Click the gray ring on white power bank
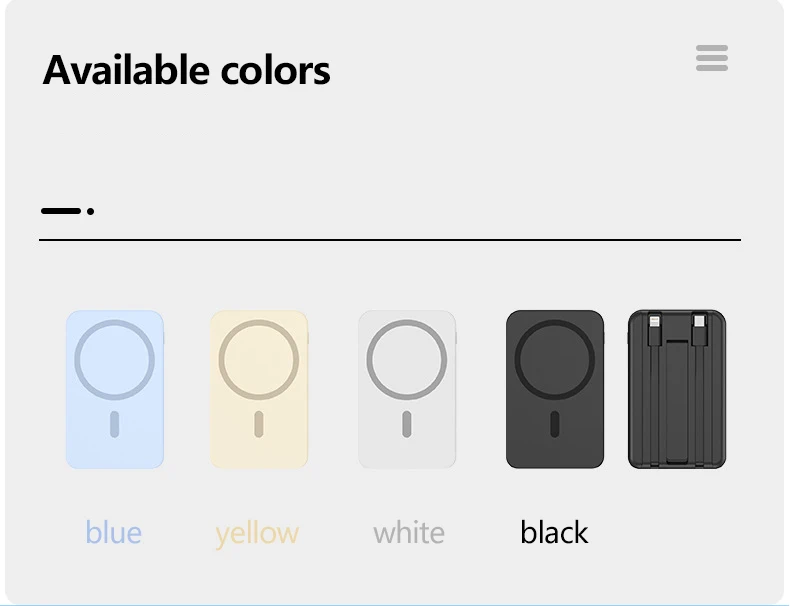Viewport: 790px width, 606px height. coord(407,360)
